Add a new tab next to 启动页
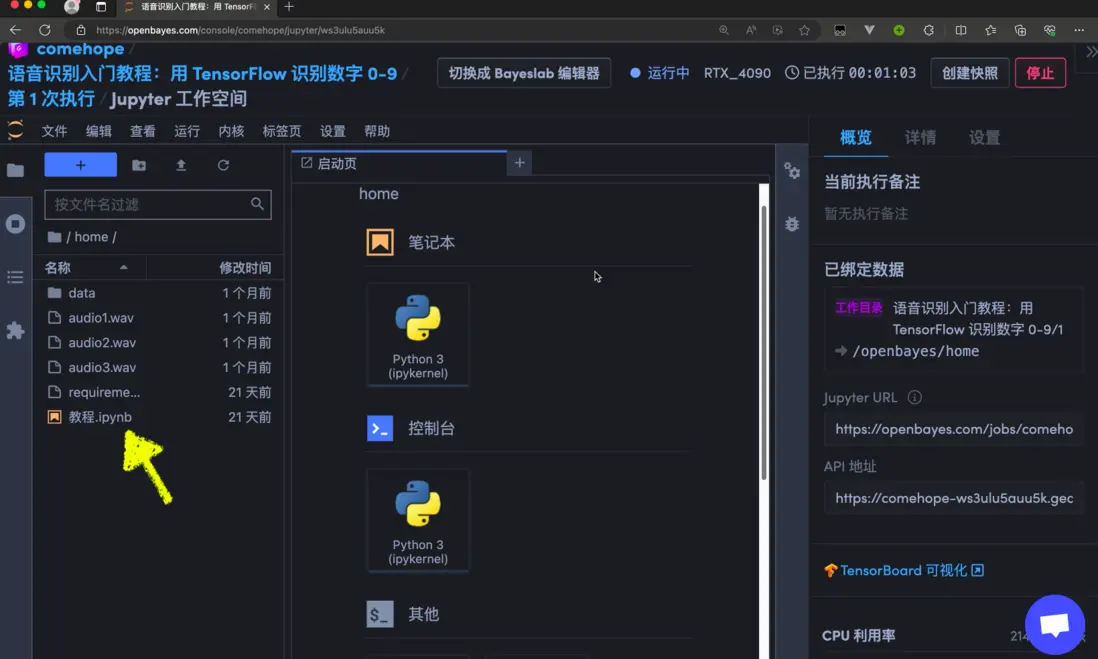 coord(520,163)
